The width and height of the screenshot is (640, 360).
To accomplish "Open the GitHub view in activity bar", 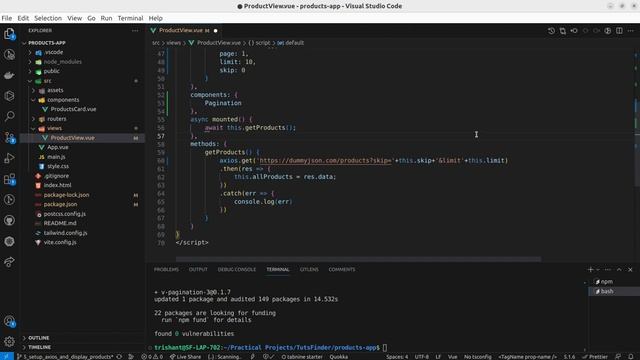I will (9, 220).
